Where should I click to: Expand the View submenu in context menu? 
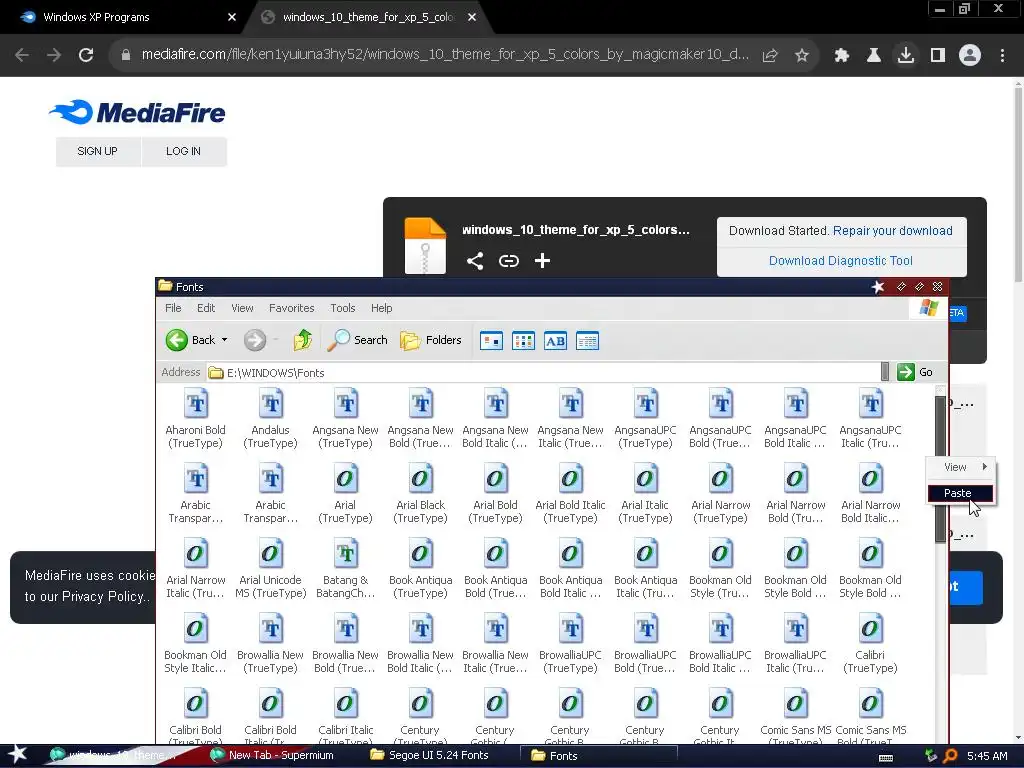click(x=961, y=468)
